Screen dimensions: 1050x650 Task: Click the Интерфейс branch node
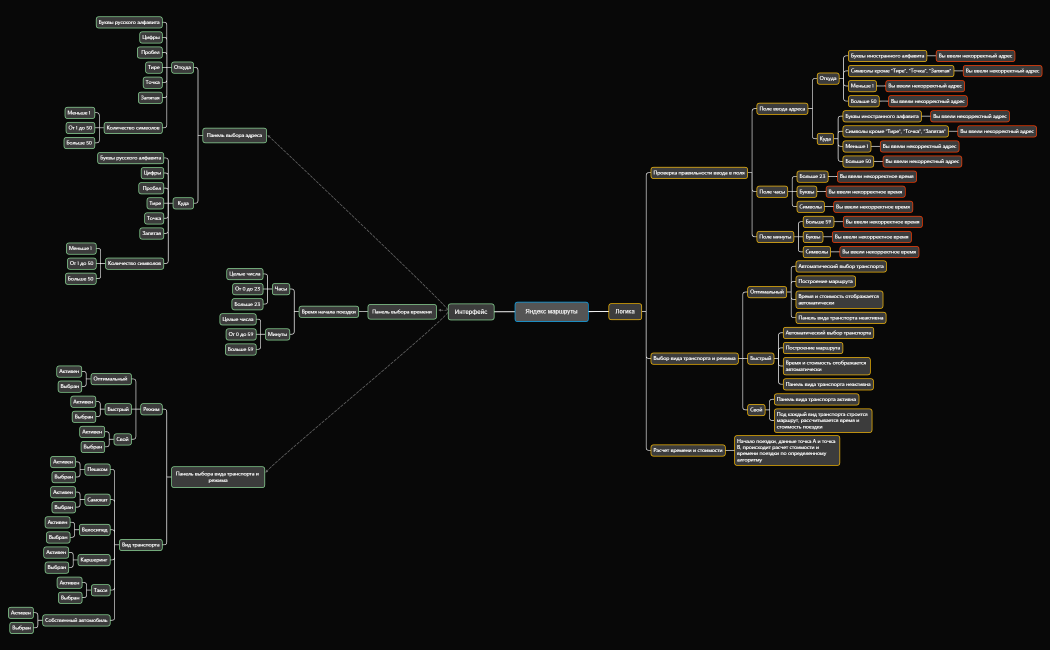[470, 311]
